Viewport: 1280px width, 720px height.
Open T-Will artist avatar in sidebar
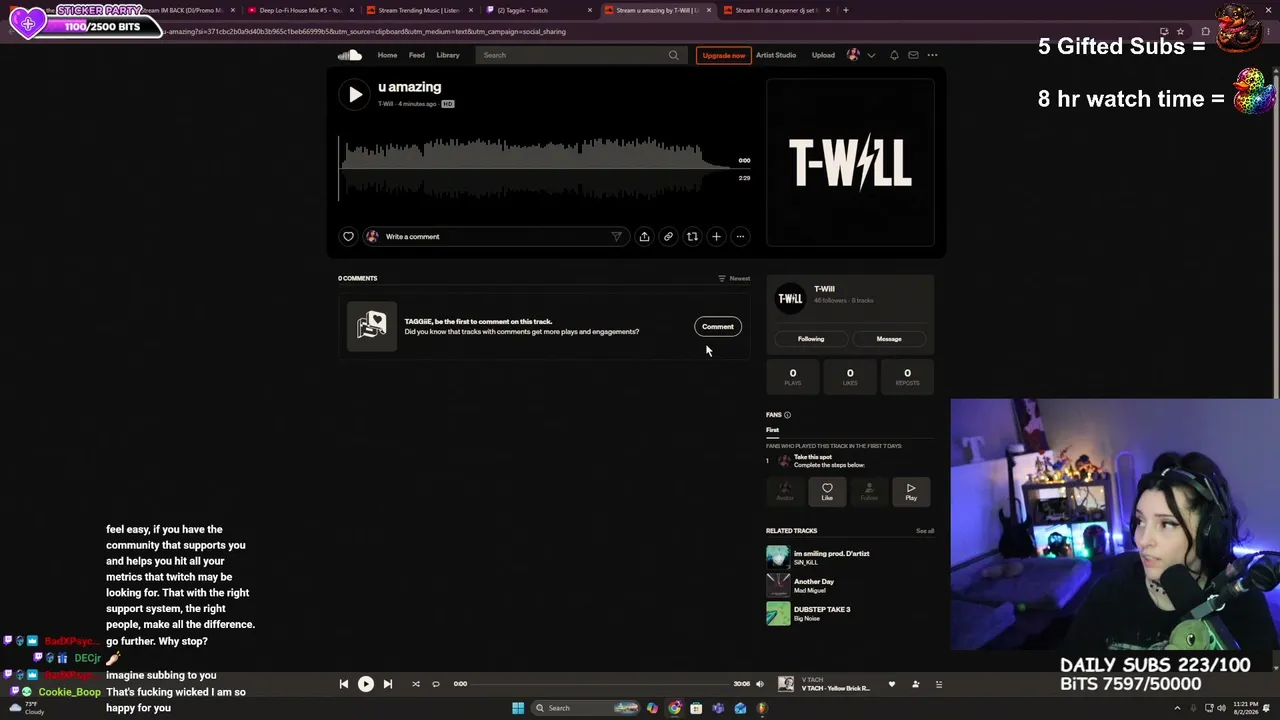pyautogui.click(x=790, y=298)
